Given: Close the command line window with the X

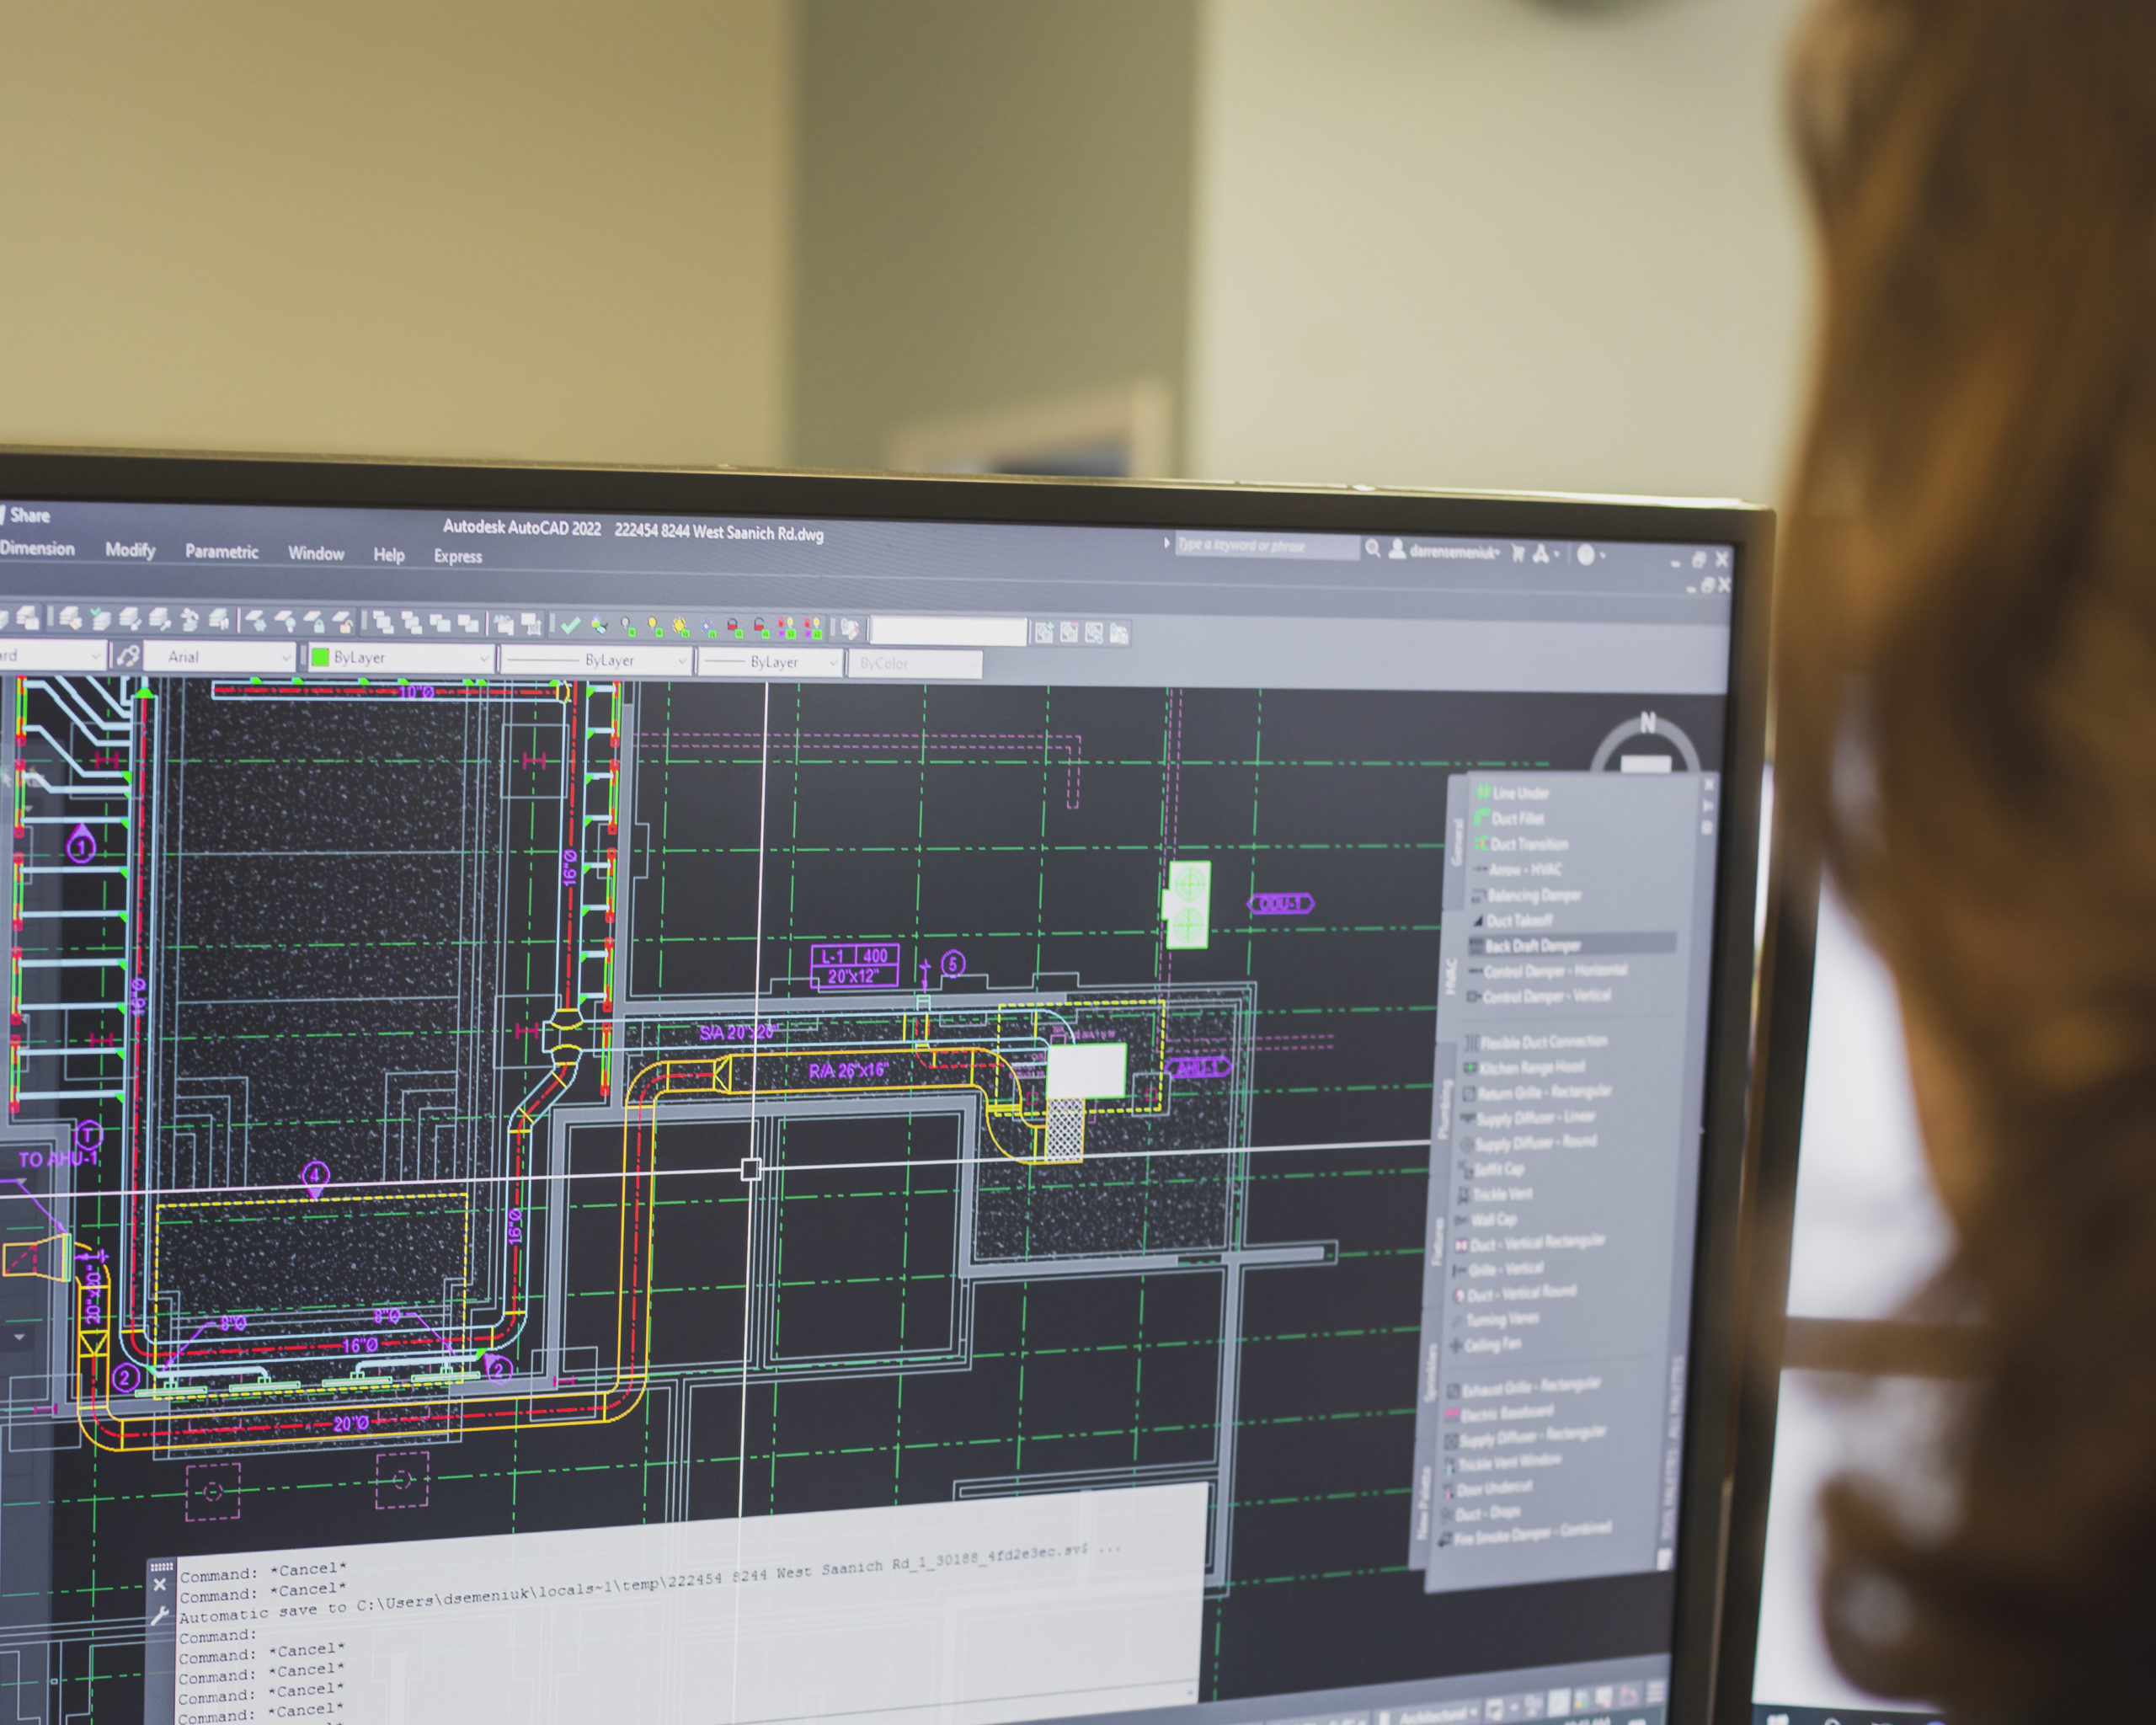Looking at the screenshot, I should pos(160,1585).
